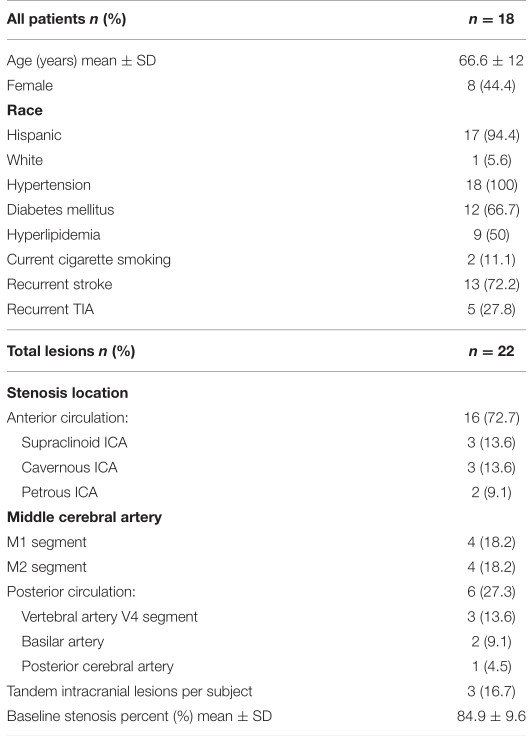Click the 'Middle cerebral artery' subheading

(84, 517)
